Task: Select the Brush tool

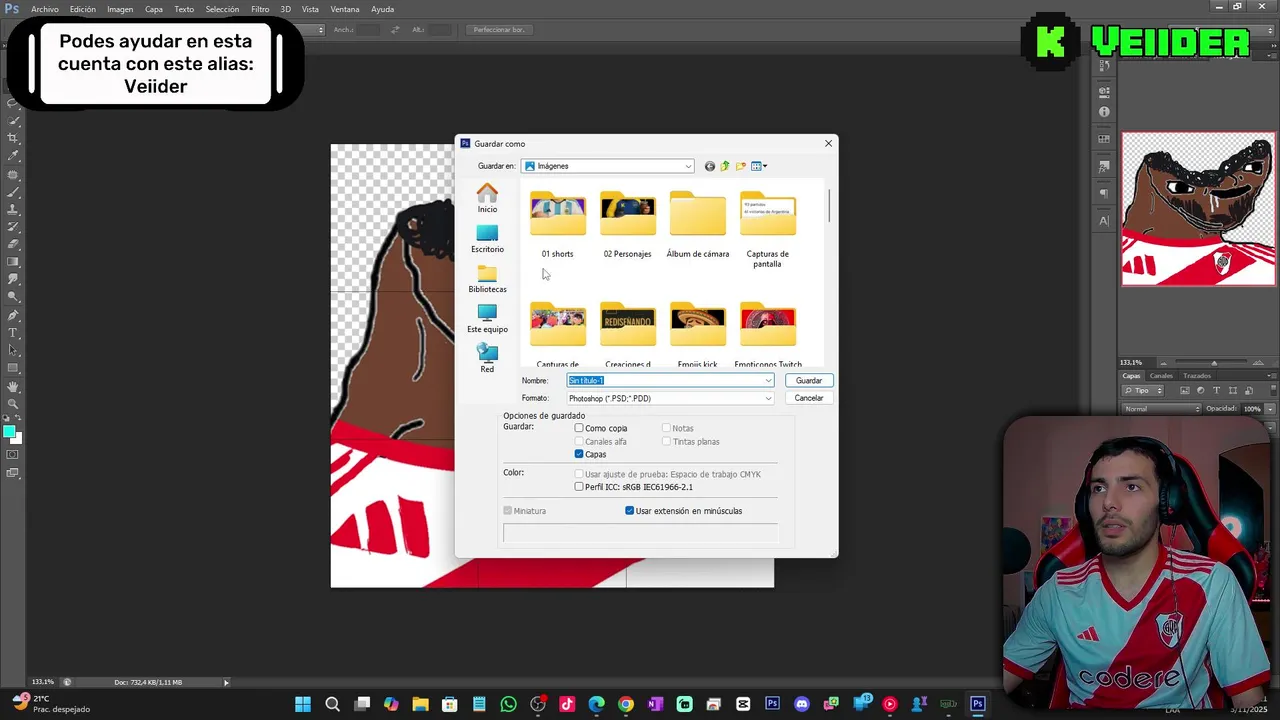Action: (x=13, y=193)
